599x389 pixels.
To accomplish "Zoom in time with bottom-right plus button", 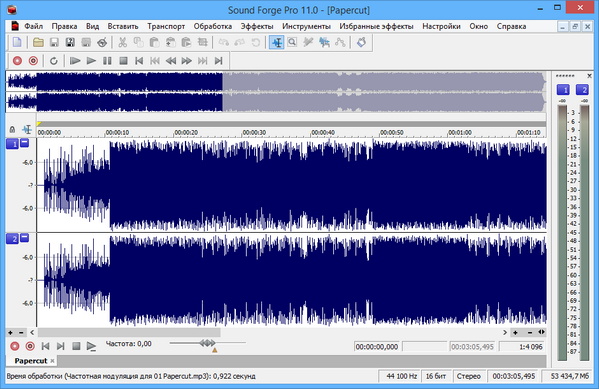I will click(x=515, y=332).
